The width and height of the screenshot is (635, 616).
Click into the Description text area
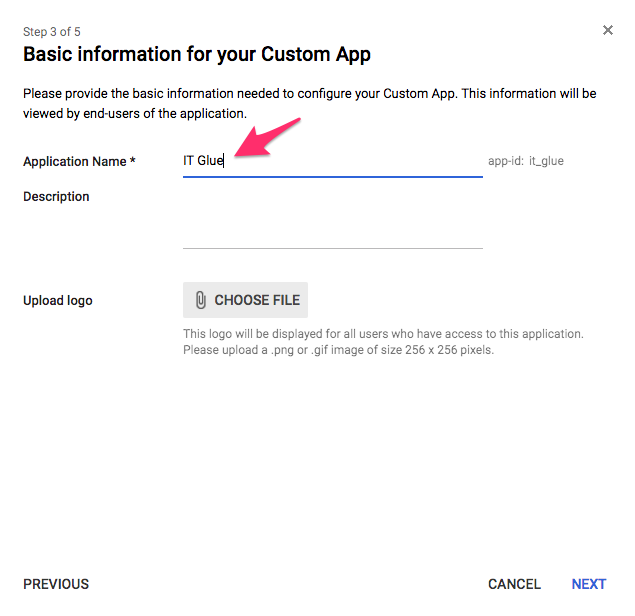tap(332, 218)
